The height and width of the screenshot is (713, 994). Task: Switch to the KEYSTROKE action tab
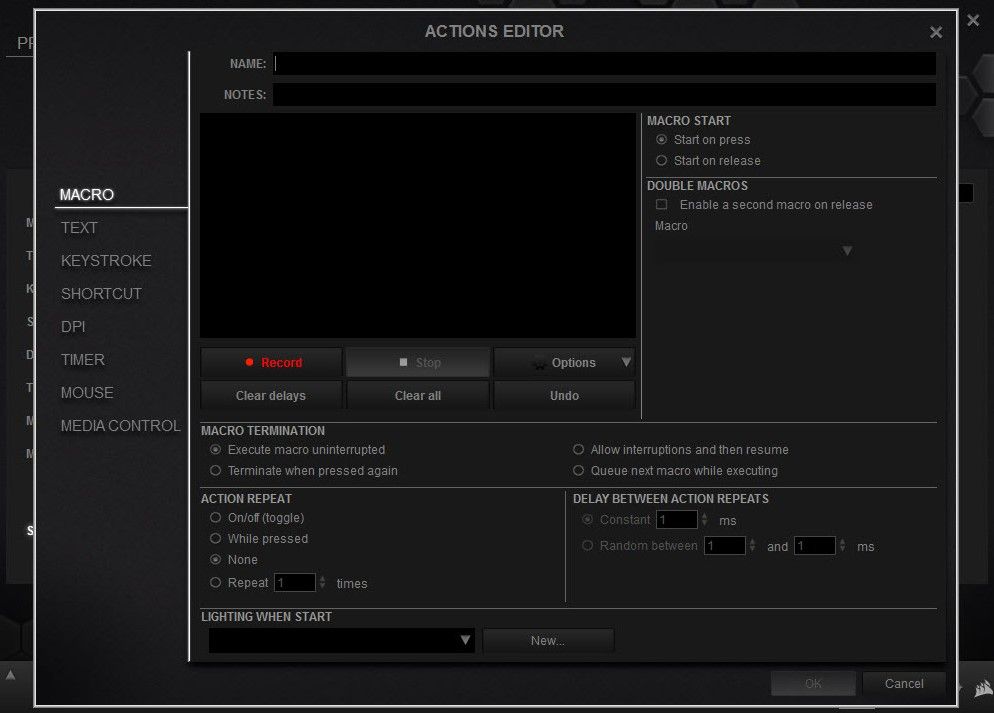click(106, 261)
